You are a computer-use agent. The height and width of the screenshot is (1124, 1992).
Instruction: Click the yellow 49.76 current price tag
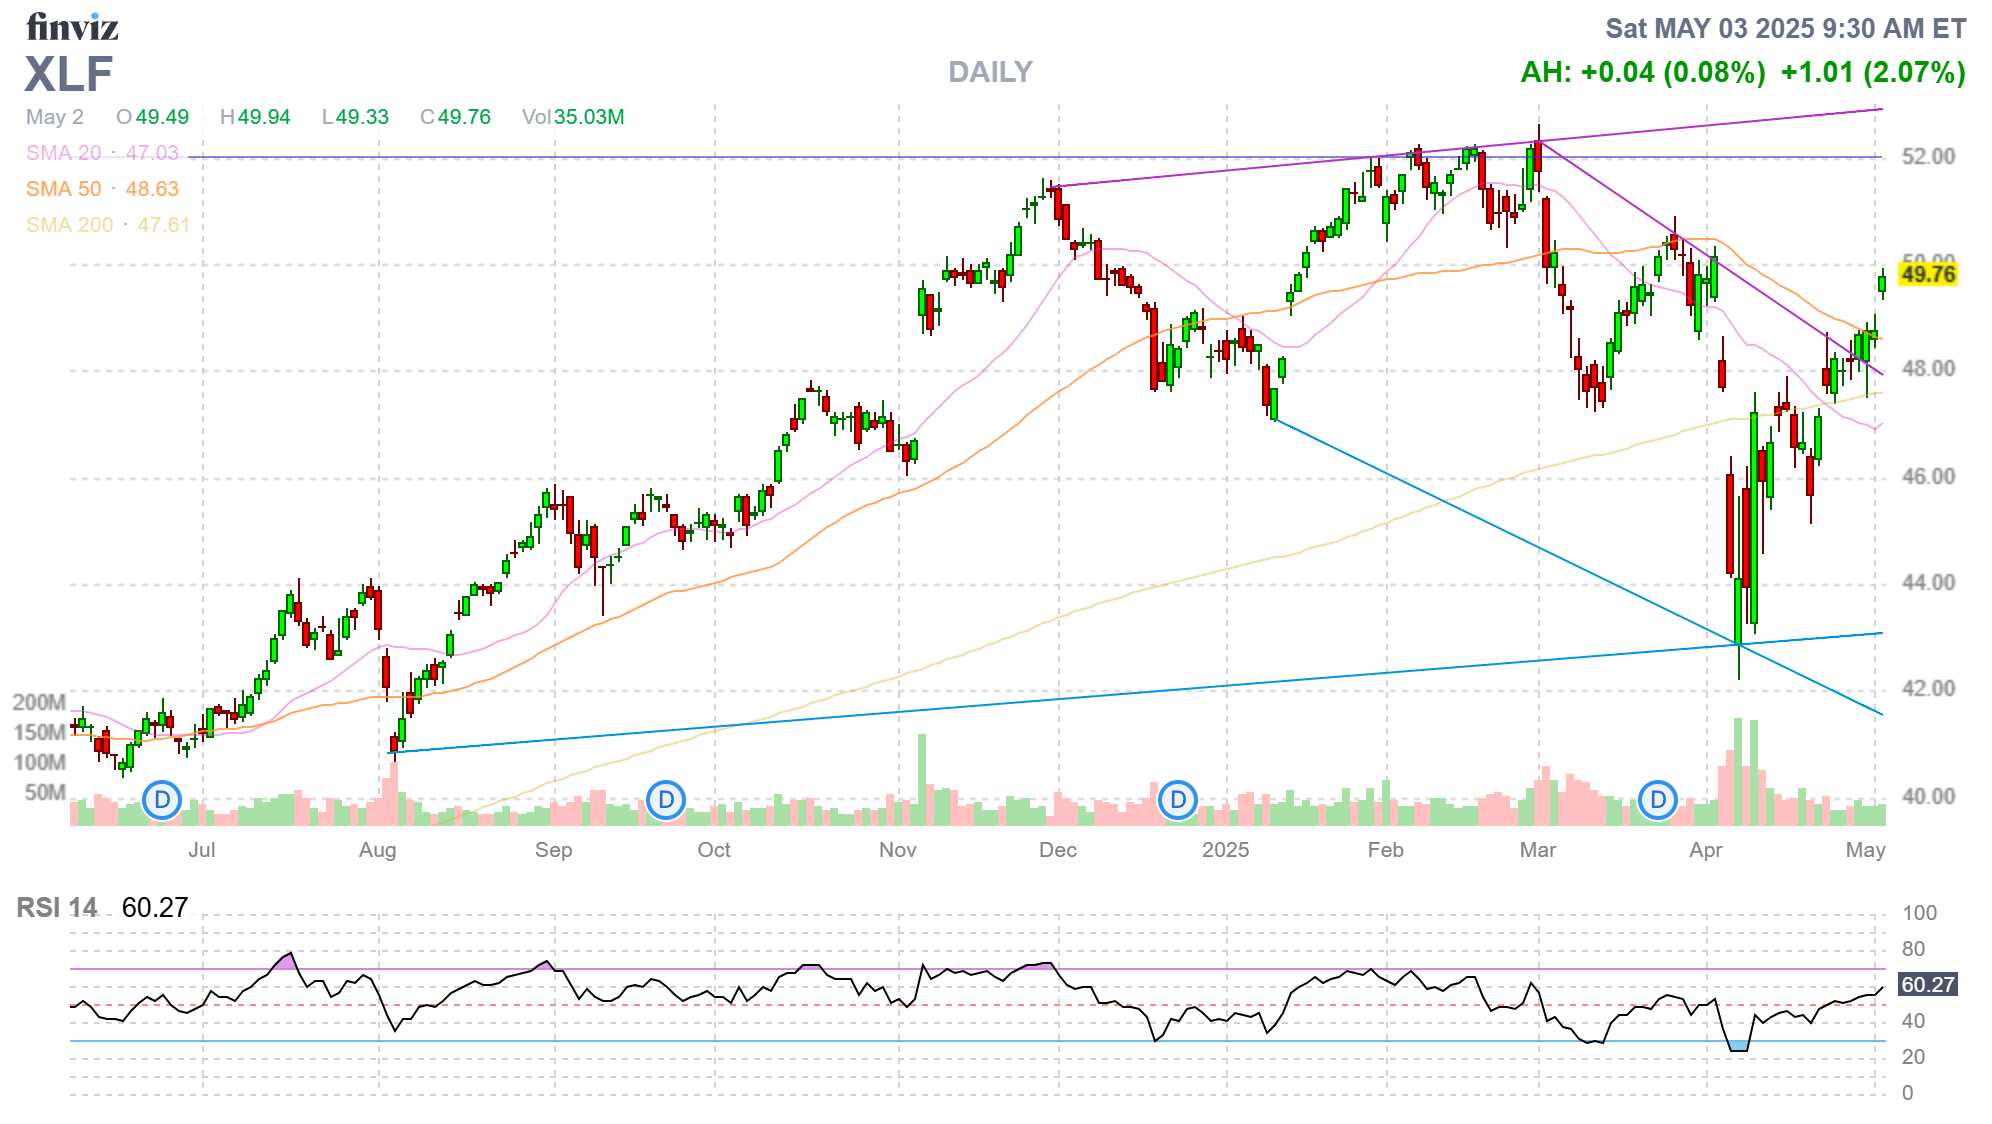pyautogui.click(x=1927, y=274)
